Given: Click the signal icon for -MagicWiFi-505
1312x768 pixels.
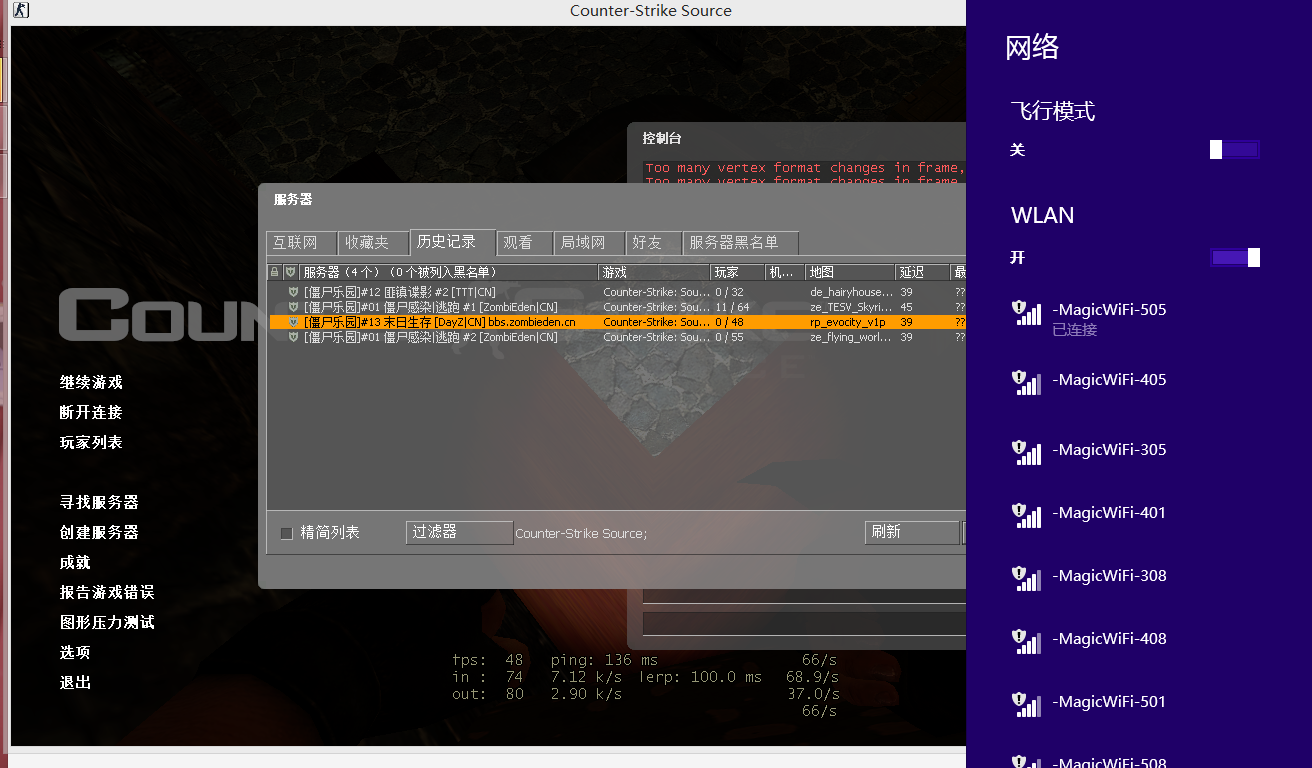Looking at the screenshot, I should pos(1026,312).
